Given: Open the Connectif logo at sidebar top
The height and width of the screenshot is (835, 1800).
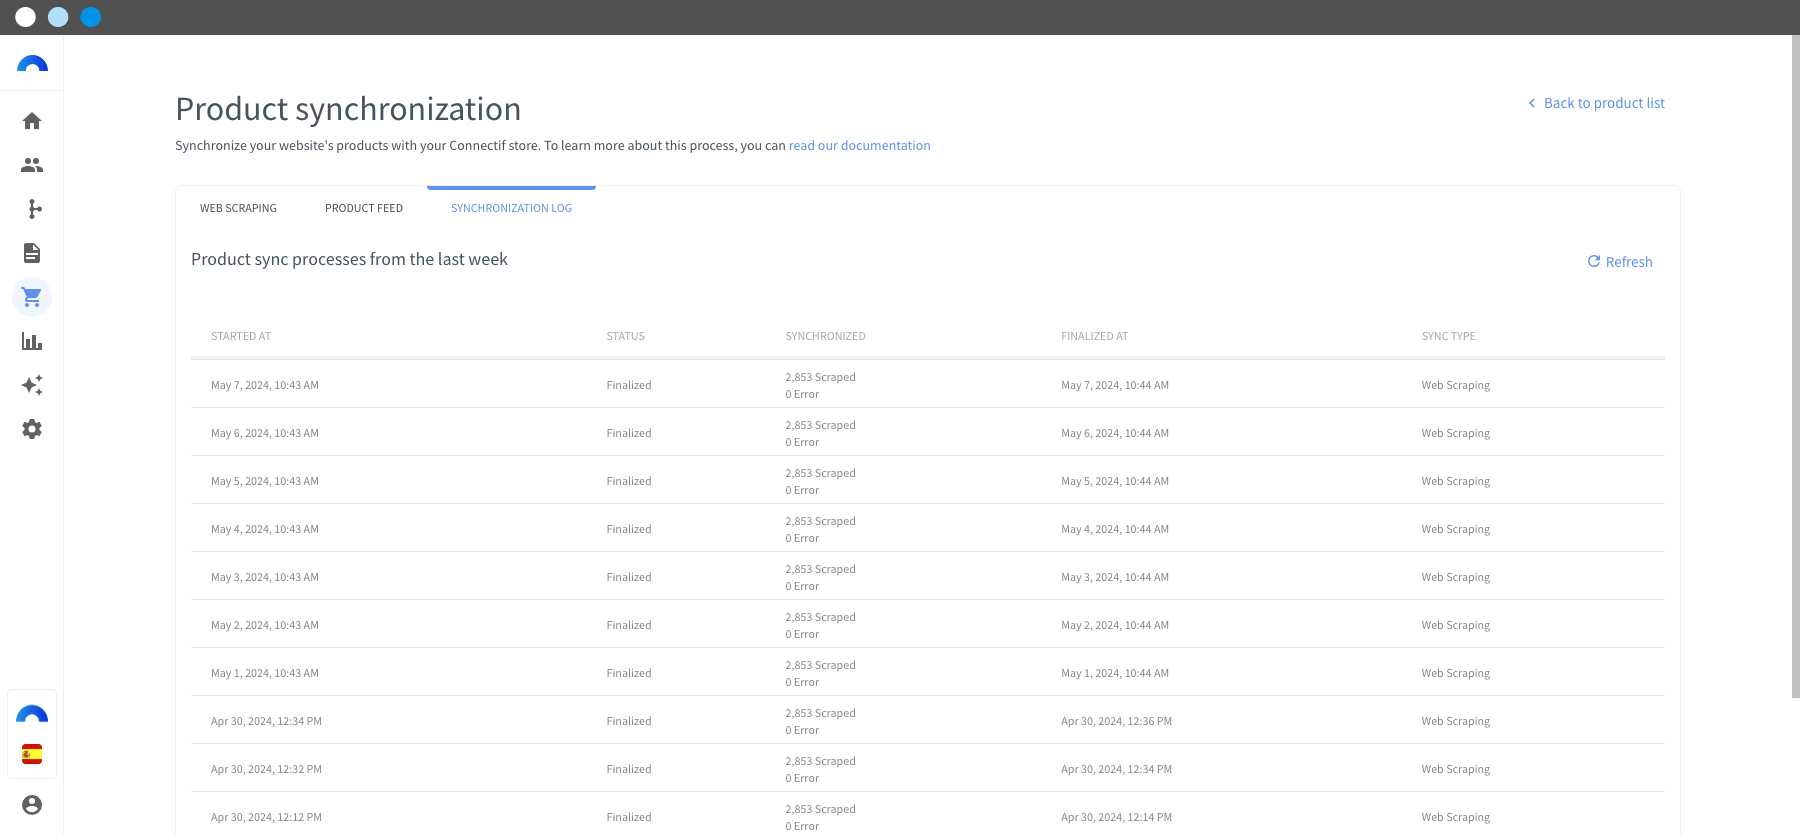Looking at the screenshot, I should [32, 64].
